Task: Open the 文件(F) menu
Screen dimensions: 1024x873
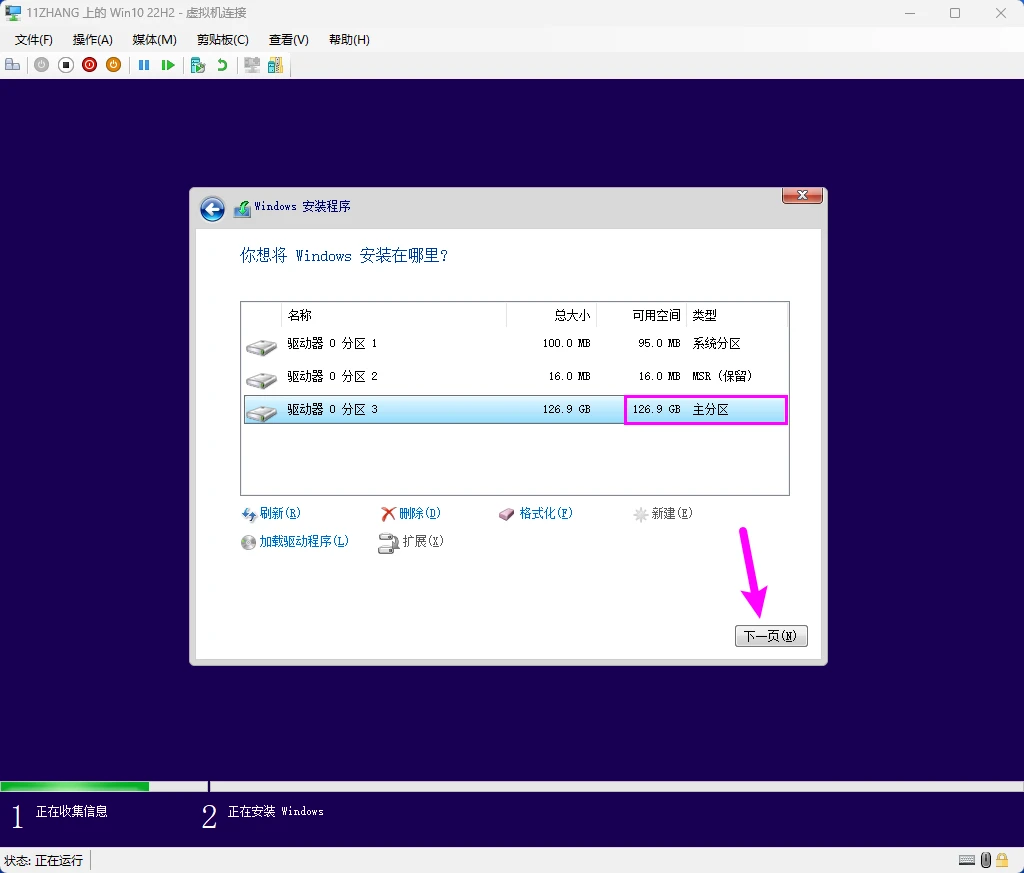Action: [33, 40]
